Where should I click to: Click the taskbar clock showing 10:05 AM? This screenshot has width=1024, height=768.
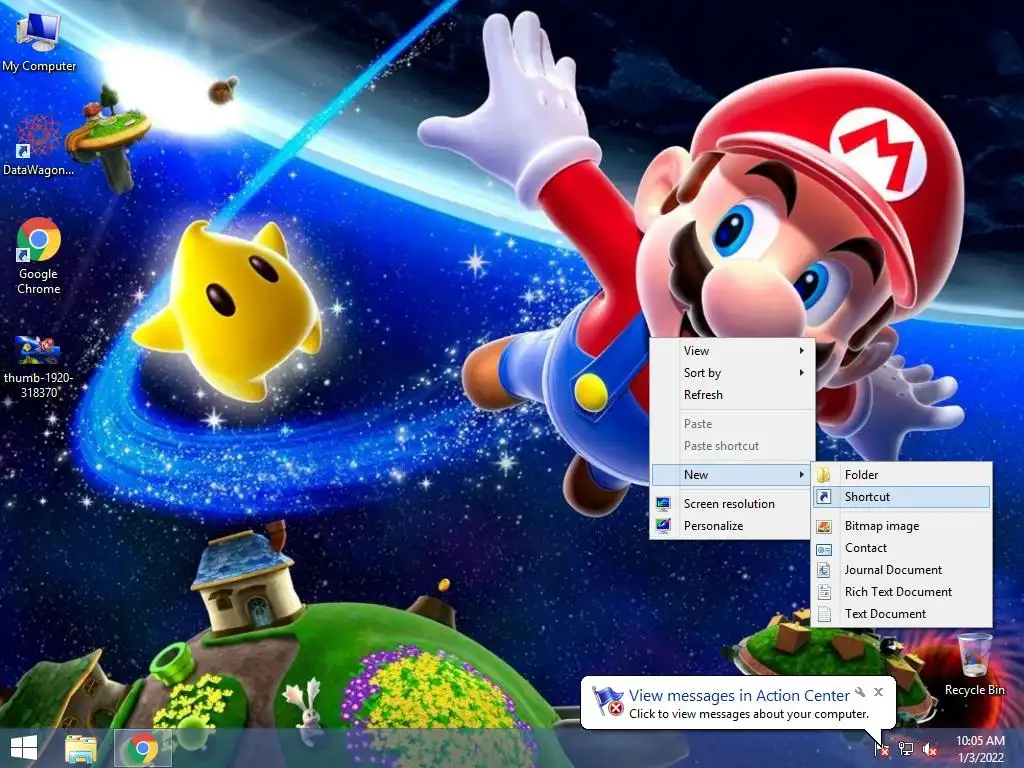[x=980, y=748]
